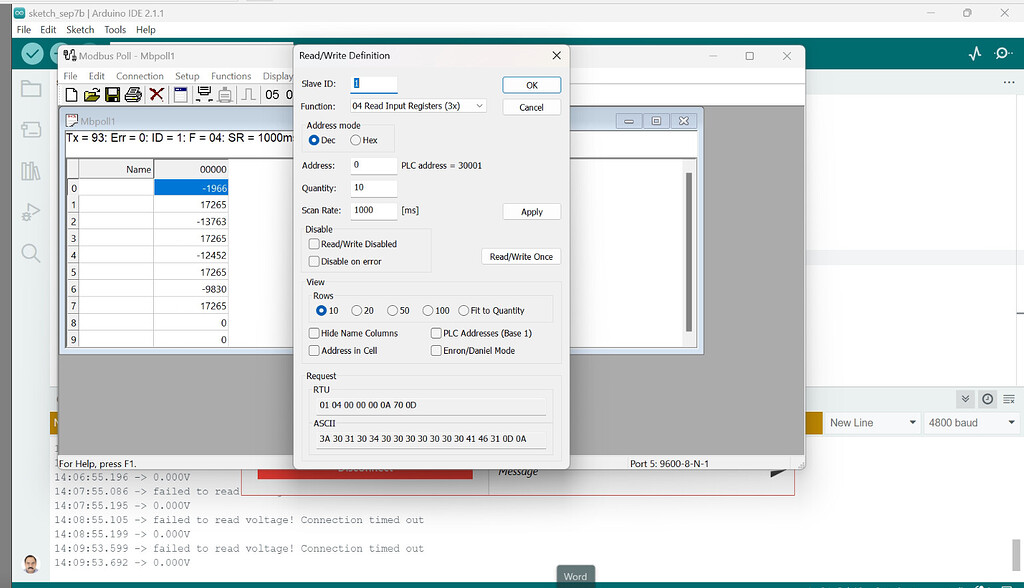Click the Read/Write Once button
Screen dimensions: 1024x588
point(520,256)
